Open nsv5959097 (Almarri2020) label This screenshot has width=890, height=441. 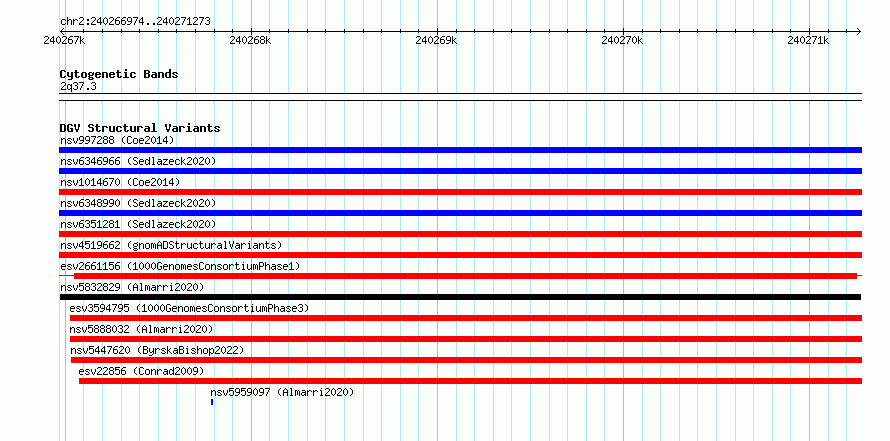click(282, 392)
